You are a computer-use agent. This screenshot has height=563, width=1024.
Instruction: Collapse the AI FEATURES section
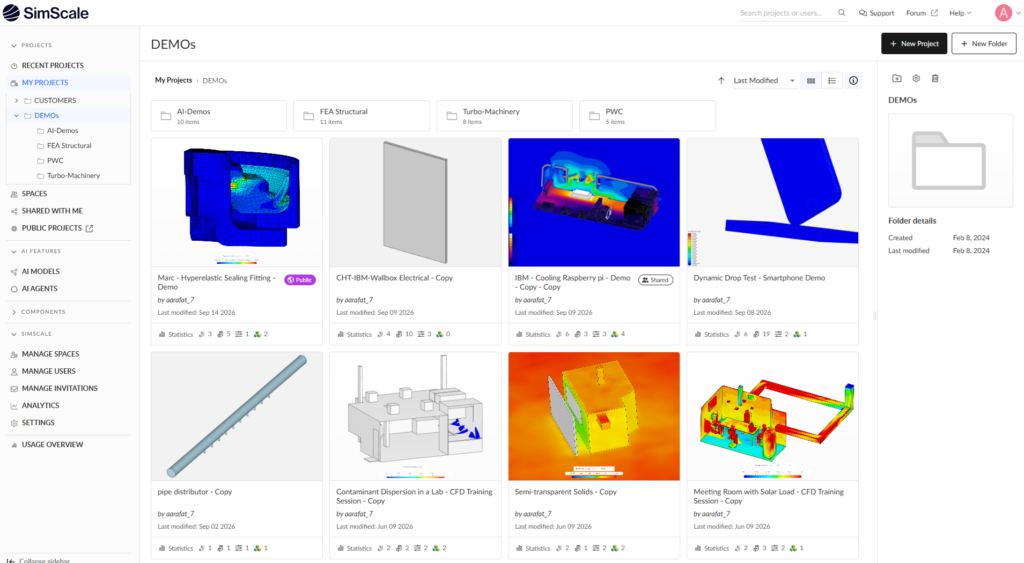[x=14, y=251]
